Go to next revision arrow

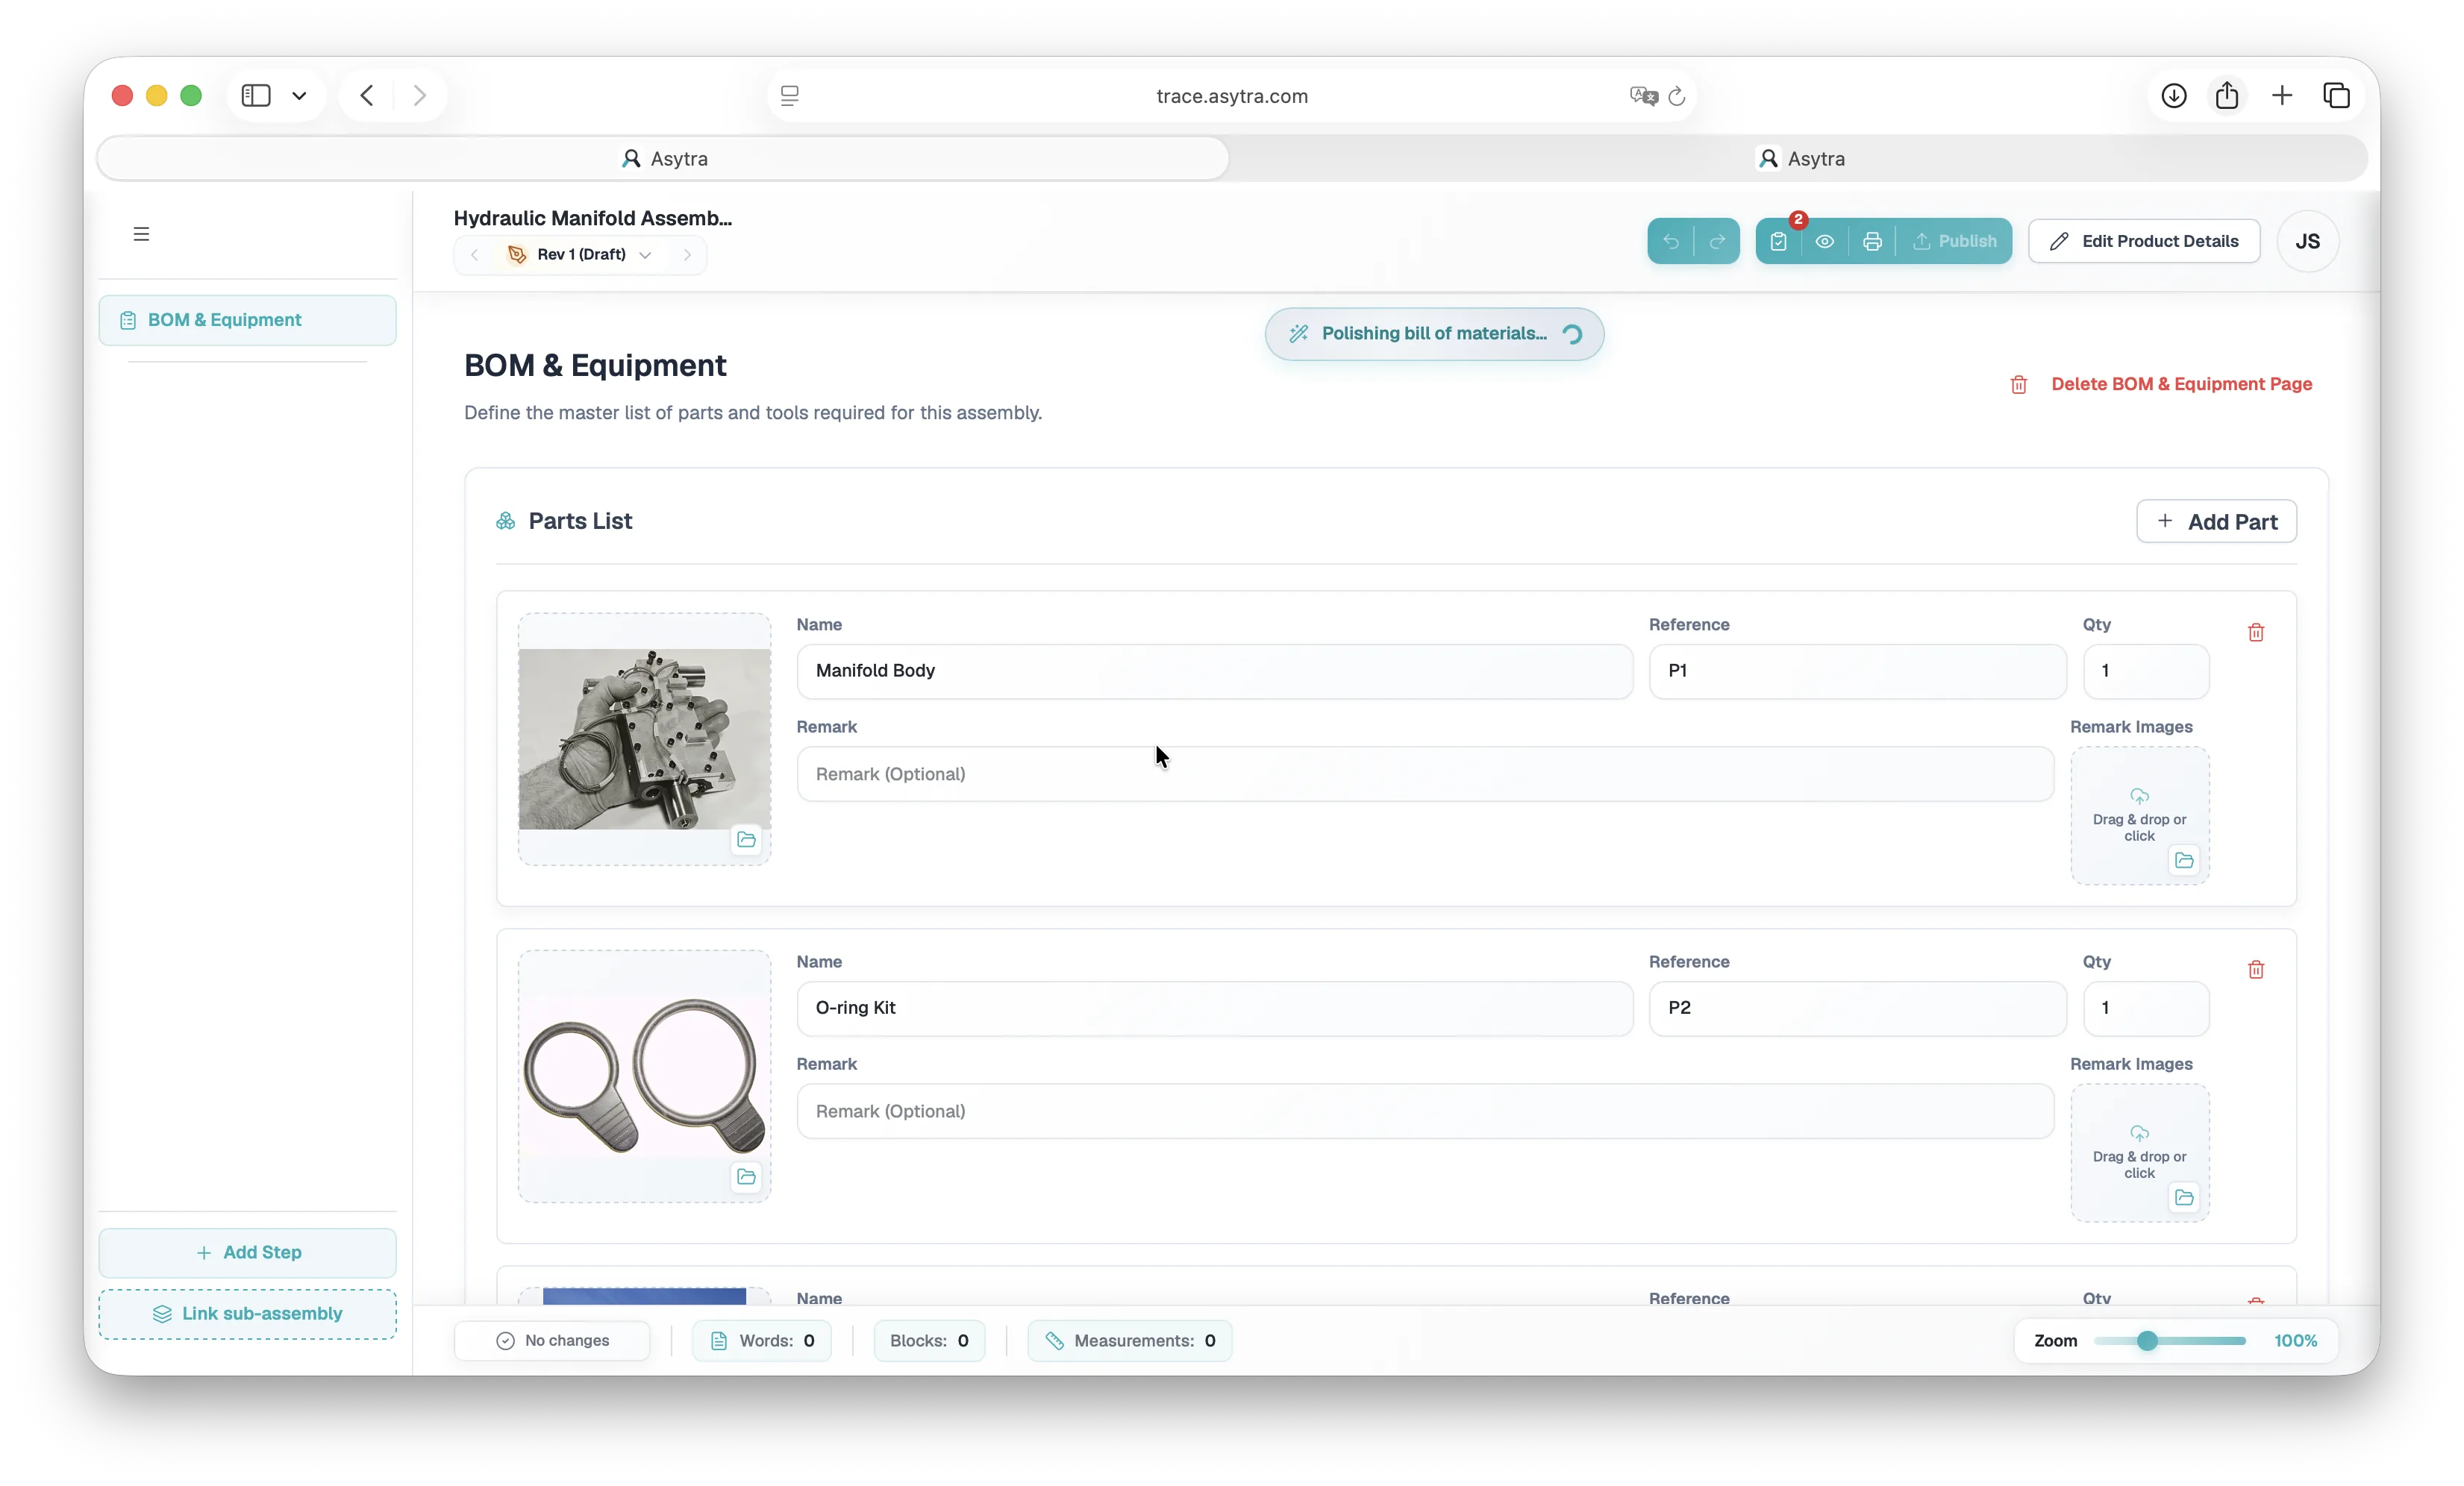click(687, 255)
